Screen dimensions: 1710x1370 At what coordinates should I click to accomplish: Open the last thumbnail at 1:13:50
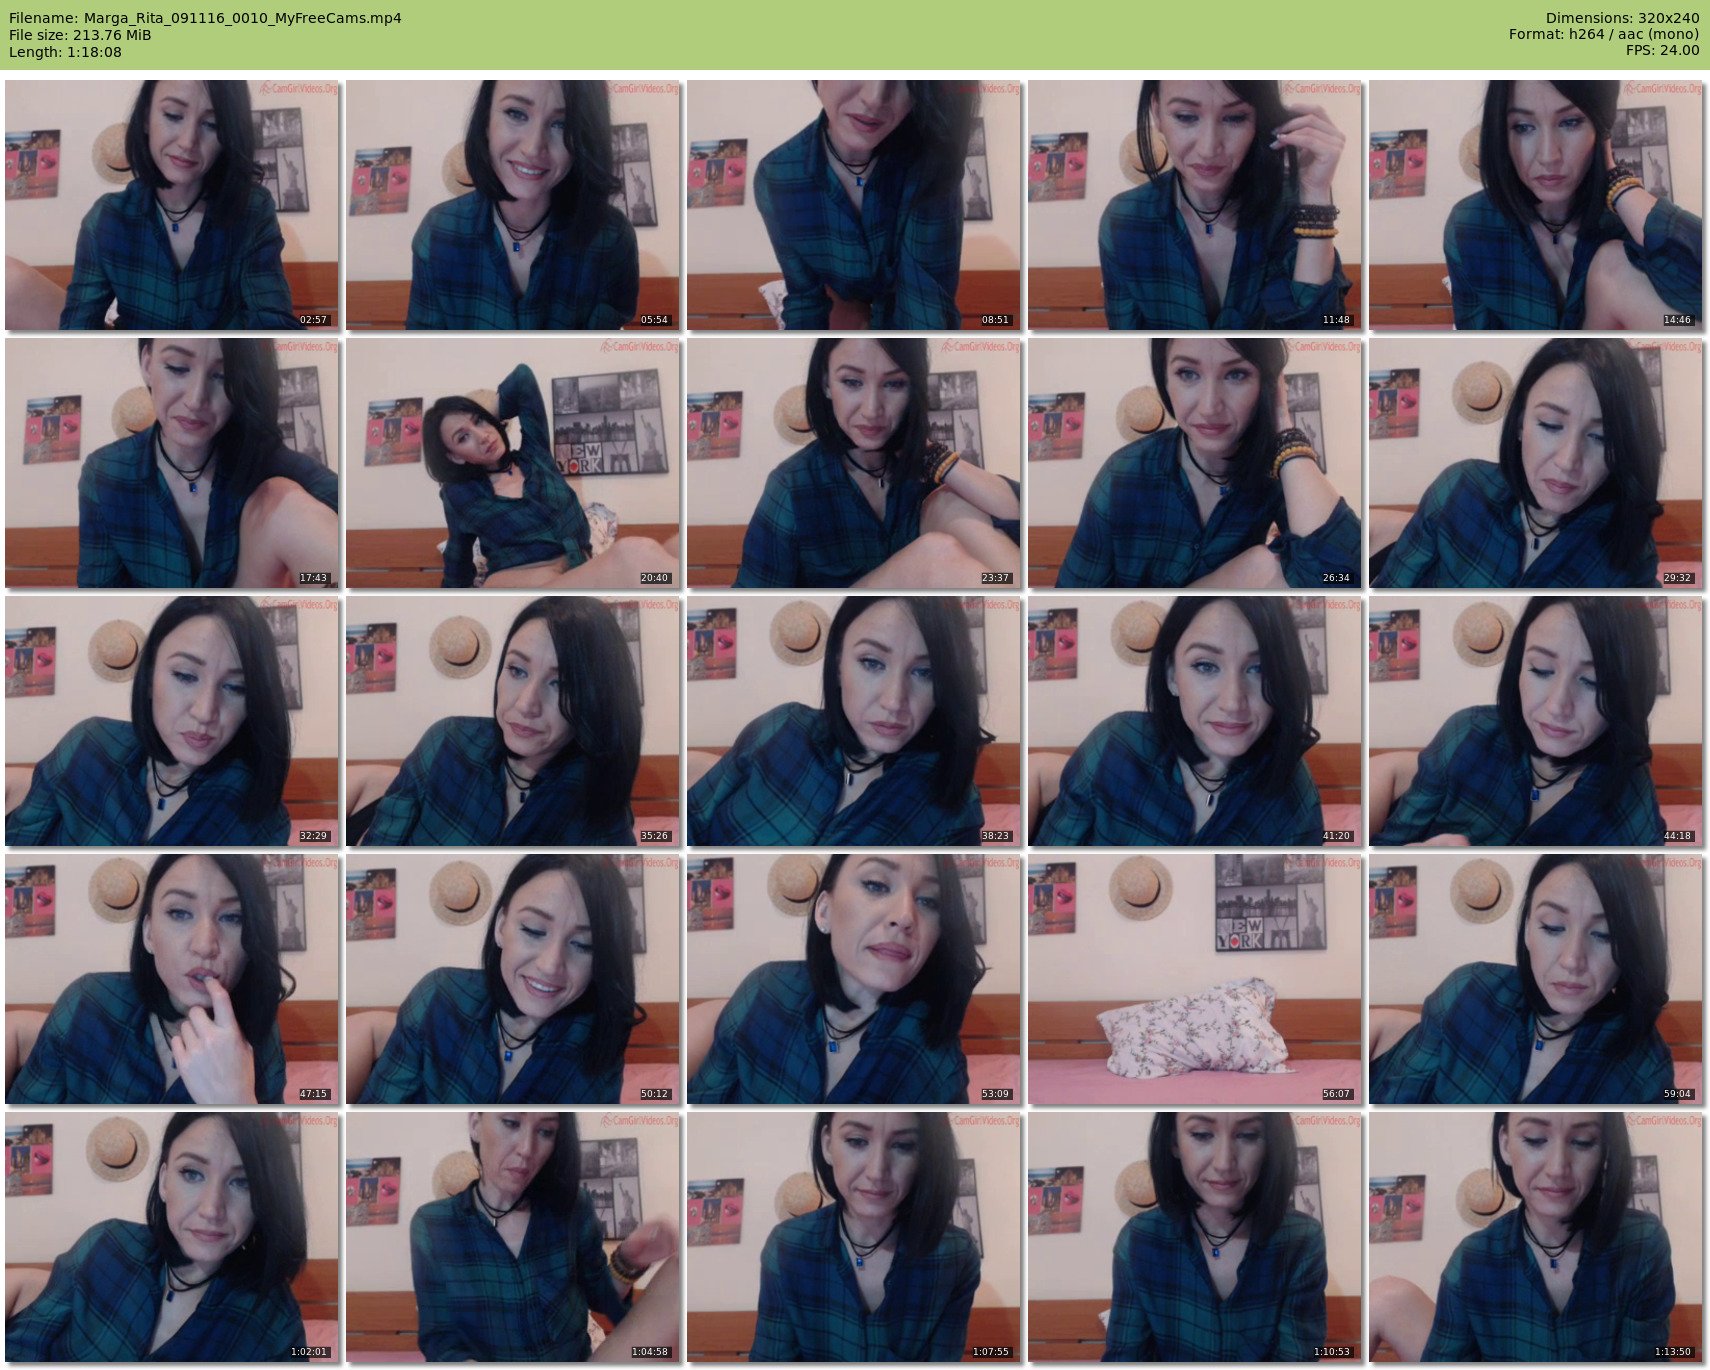pos(1535,1237)
